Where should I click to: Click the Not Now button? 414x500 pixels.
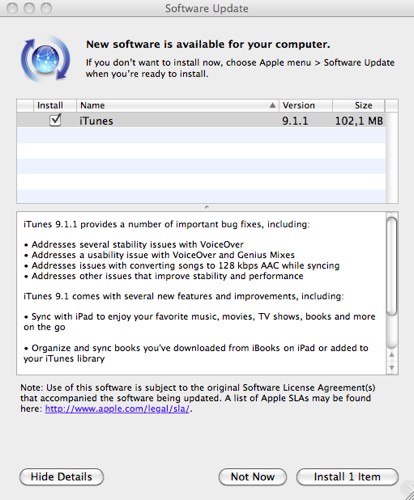coord(253,477)
